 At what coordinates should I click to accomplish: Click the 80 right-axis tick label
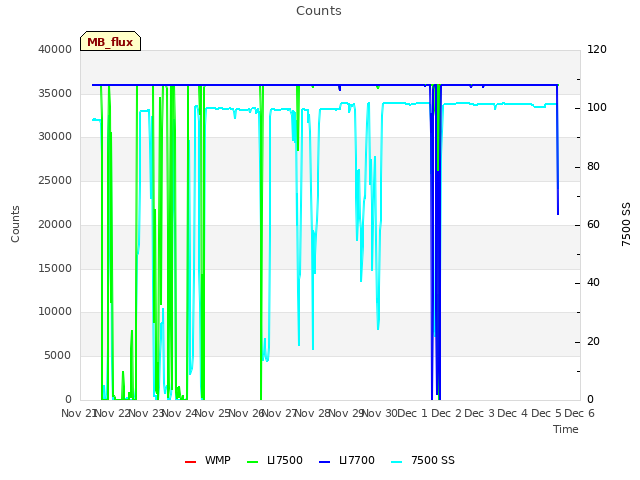pyautogui.click(x=593, y=167)
